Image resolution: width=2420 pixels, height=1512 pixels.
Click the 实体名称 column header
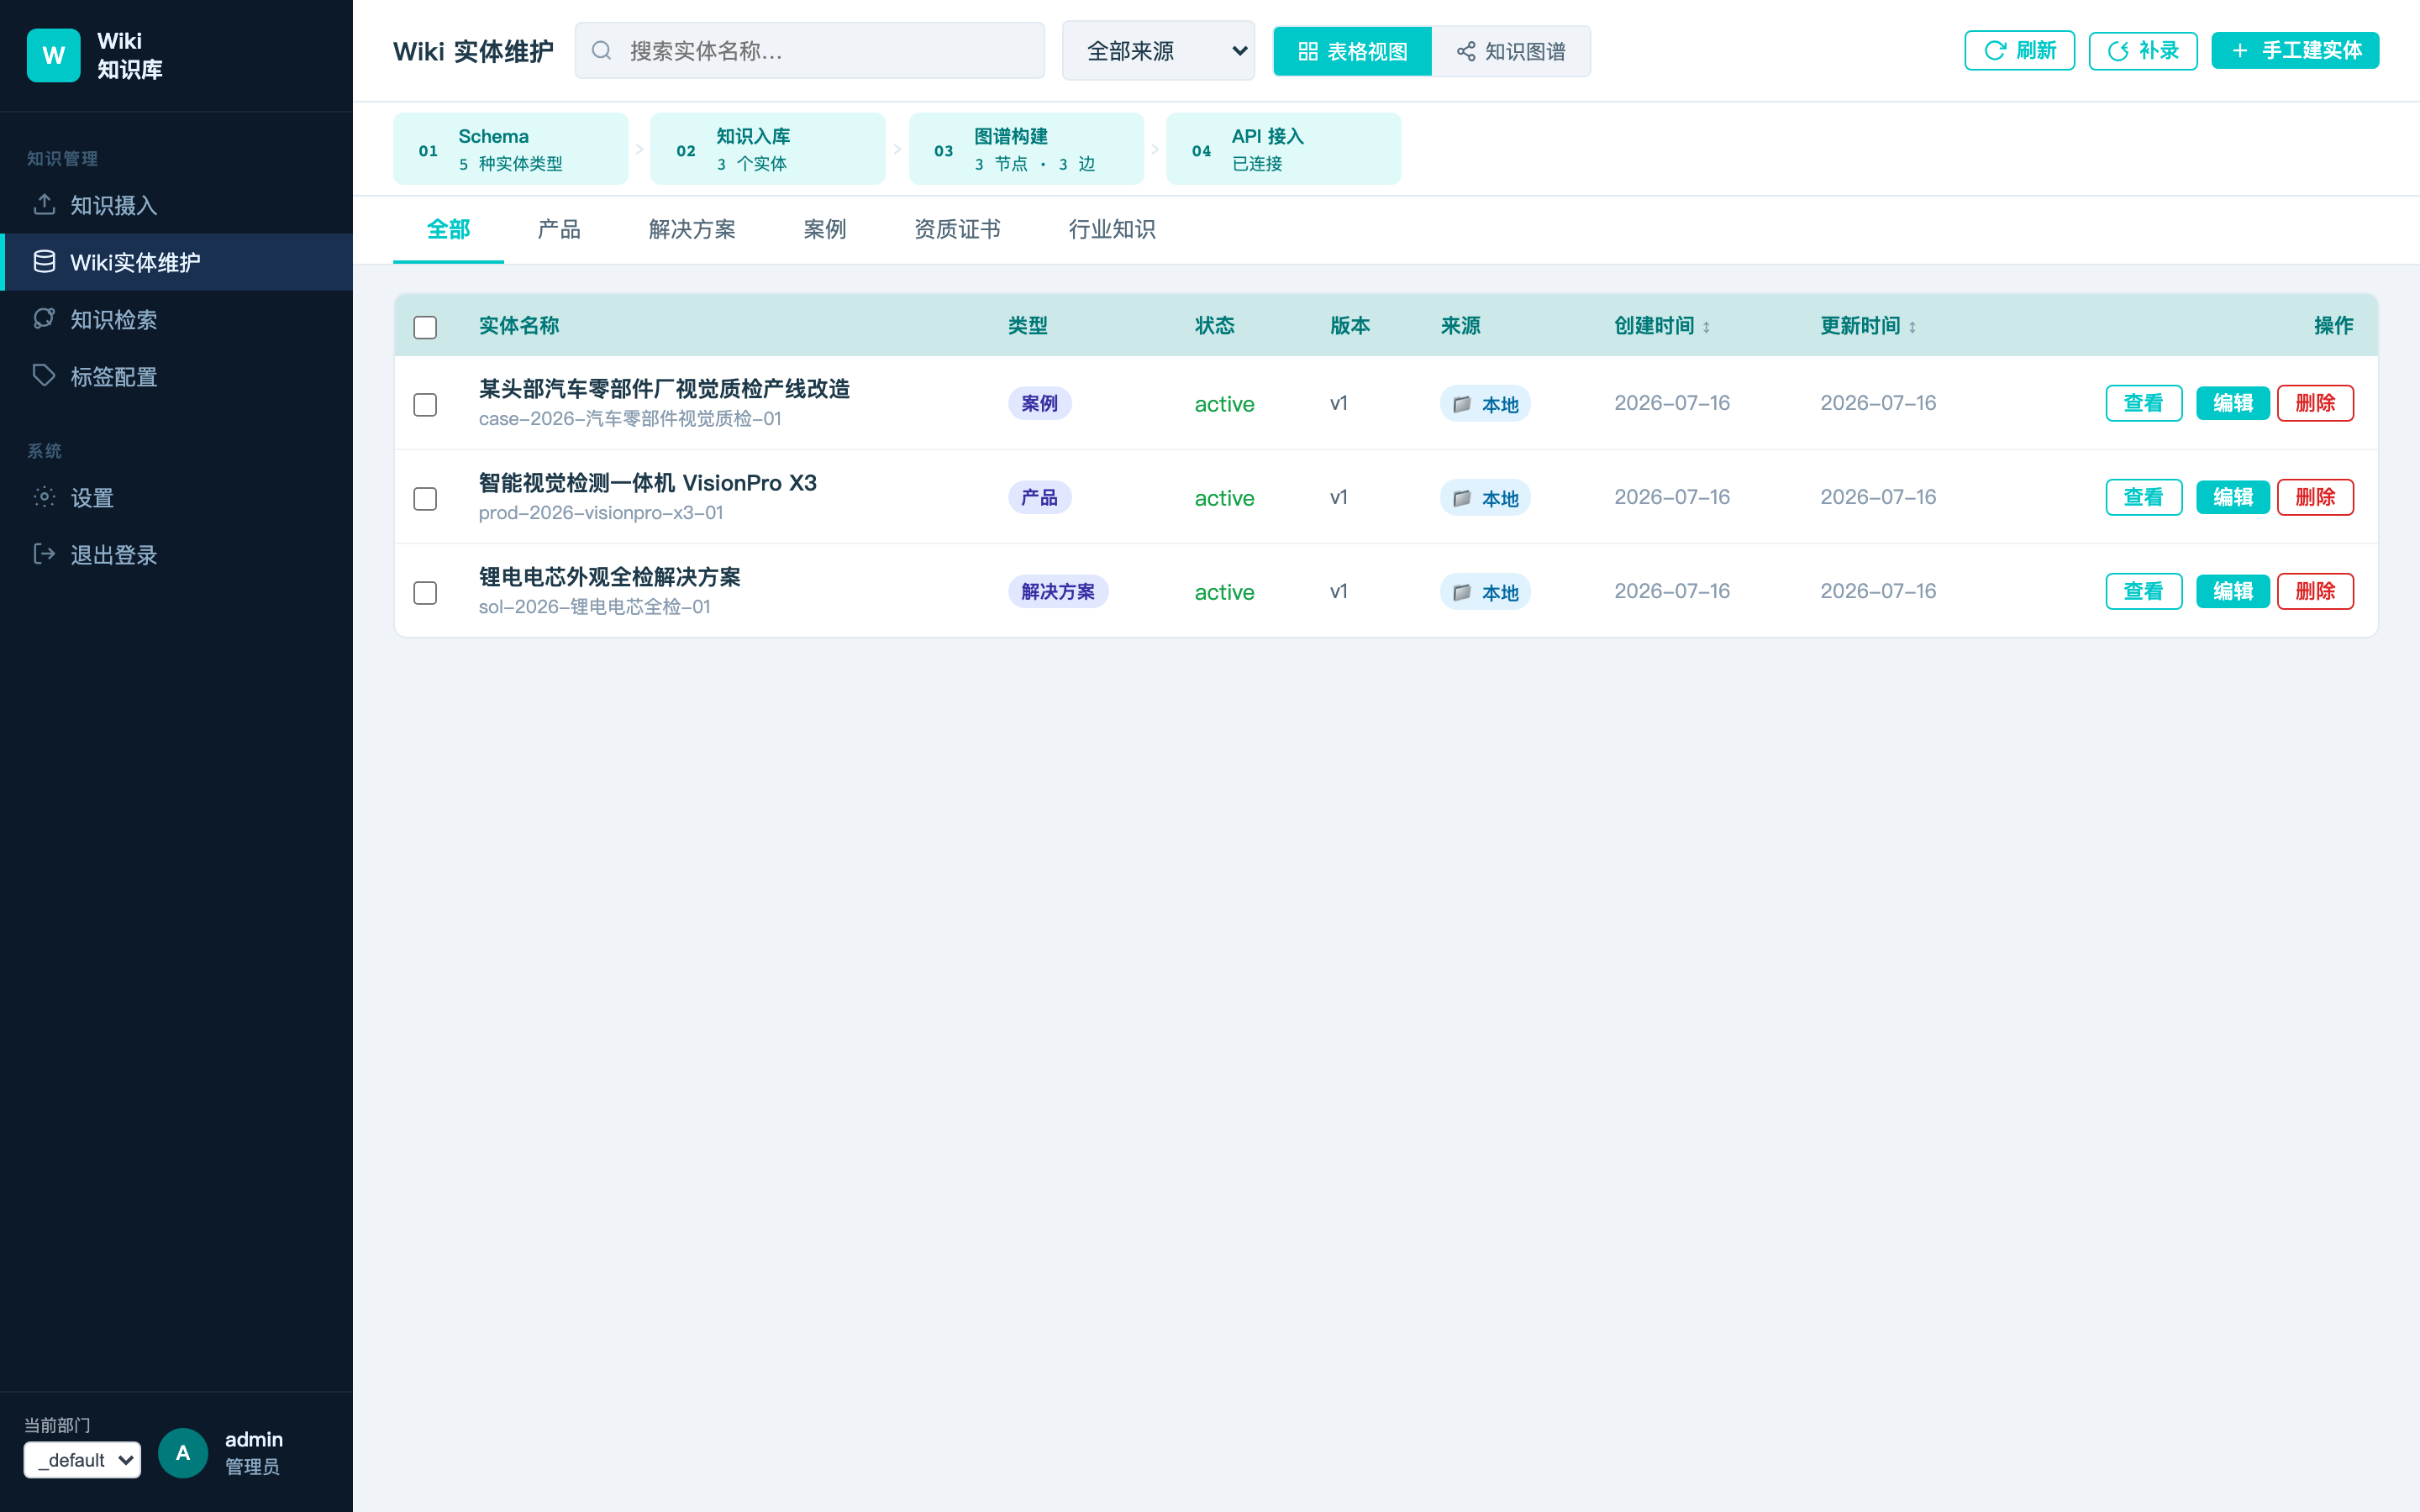519,326
